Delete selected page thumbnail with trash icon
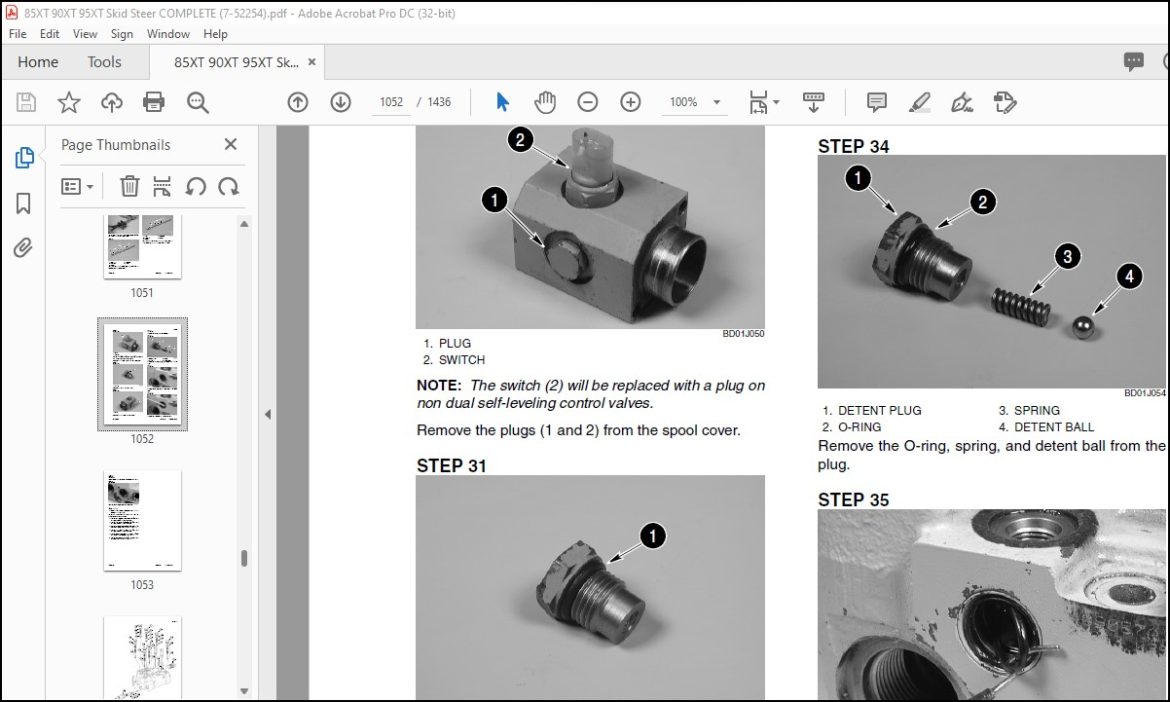The image size is (1170, 702). [x=130, y=186]
